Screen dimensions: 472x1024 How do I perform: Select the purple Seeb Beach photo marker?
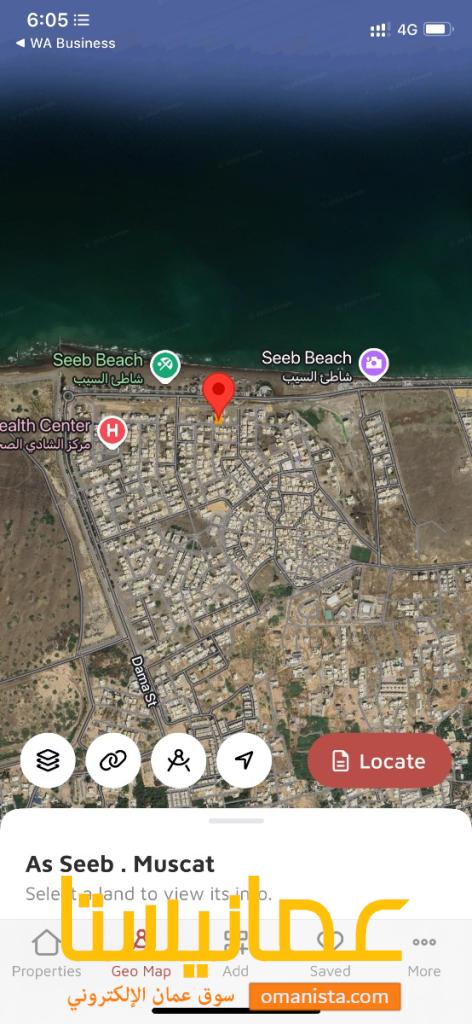point(373,364)
